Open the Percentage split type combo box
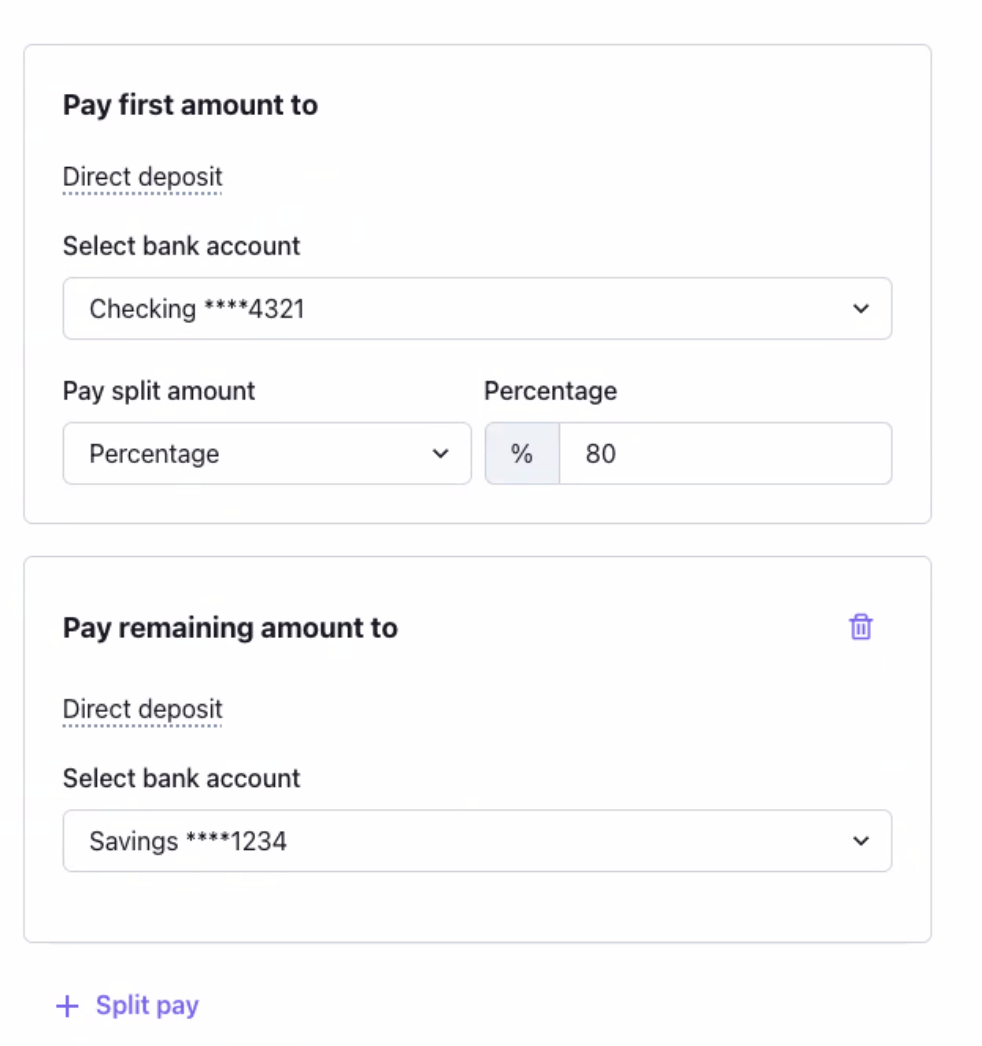This screenshot has width=982, height=1046. (x=267, y=454)
